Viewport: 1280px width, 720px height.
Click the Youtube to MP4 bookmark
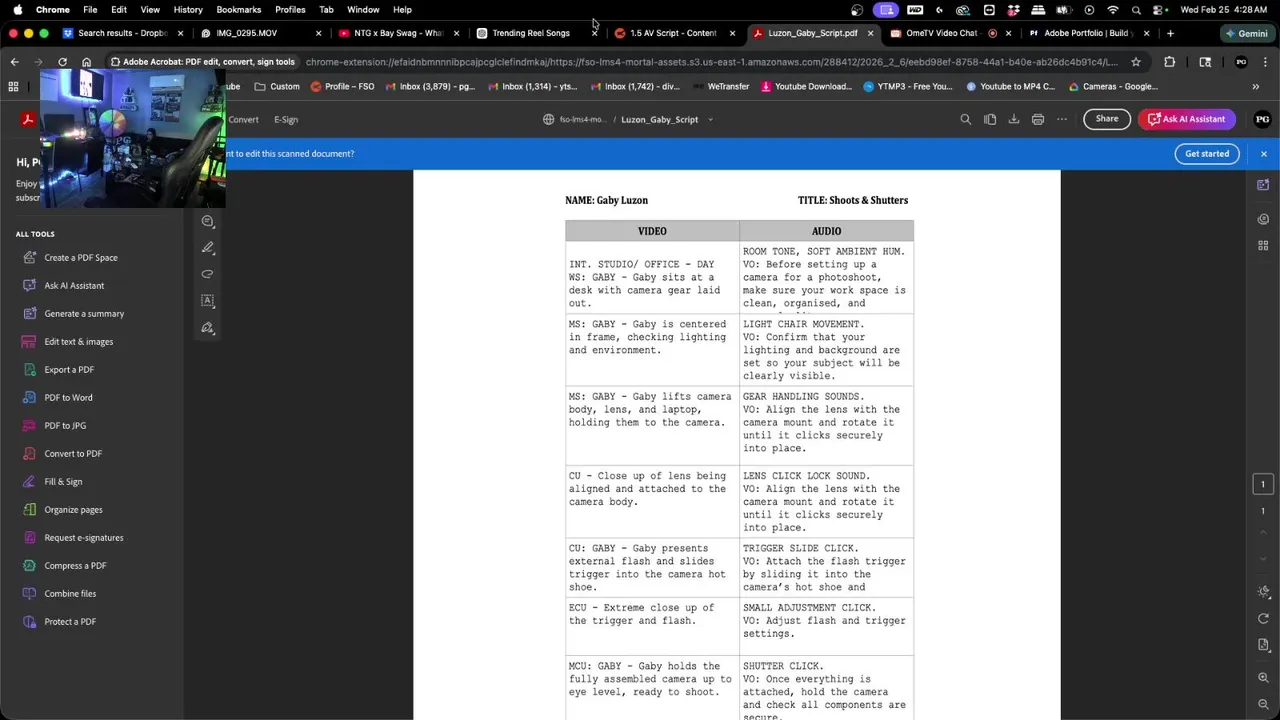tap(1010, 86)
